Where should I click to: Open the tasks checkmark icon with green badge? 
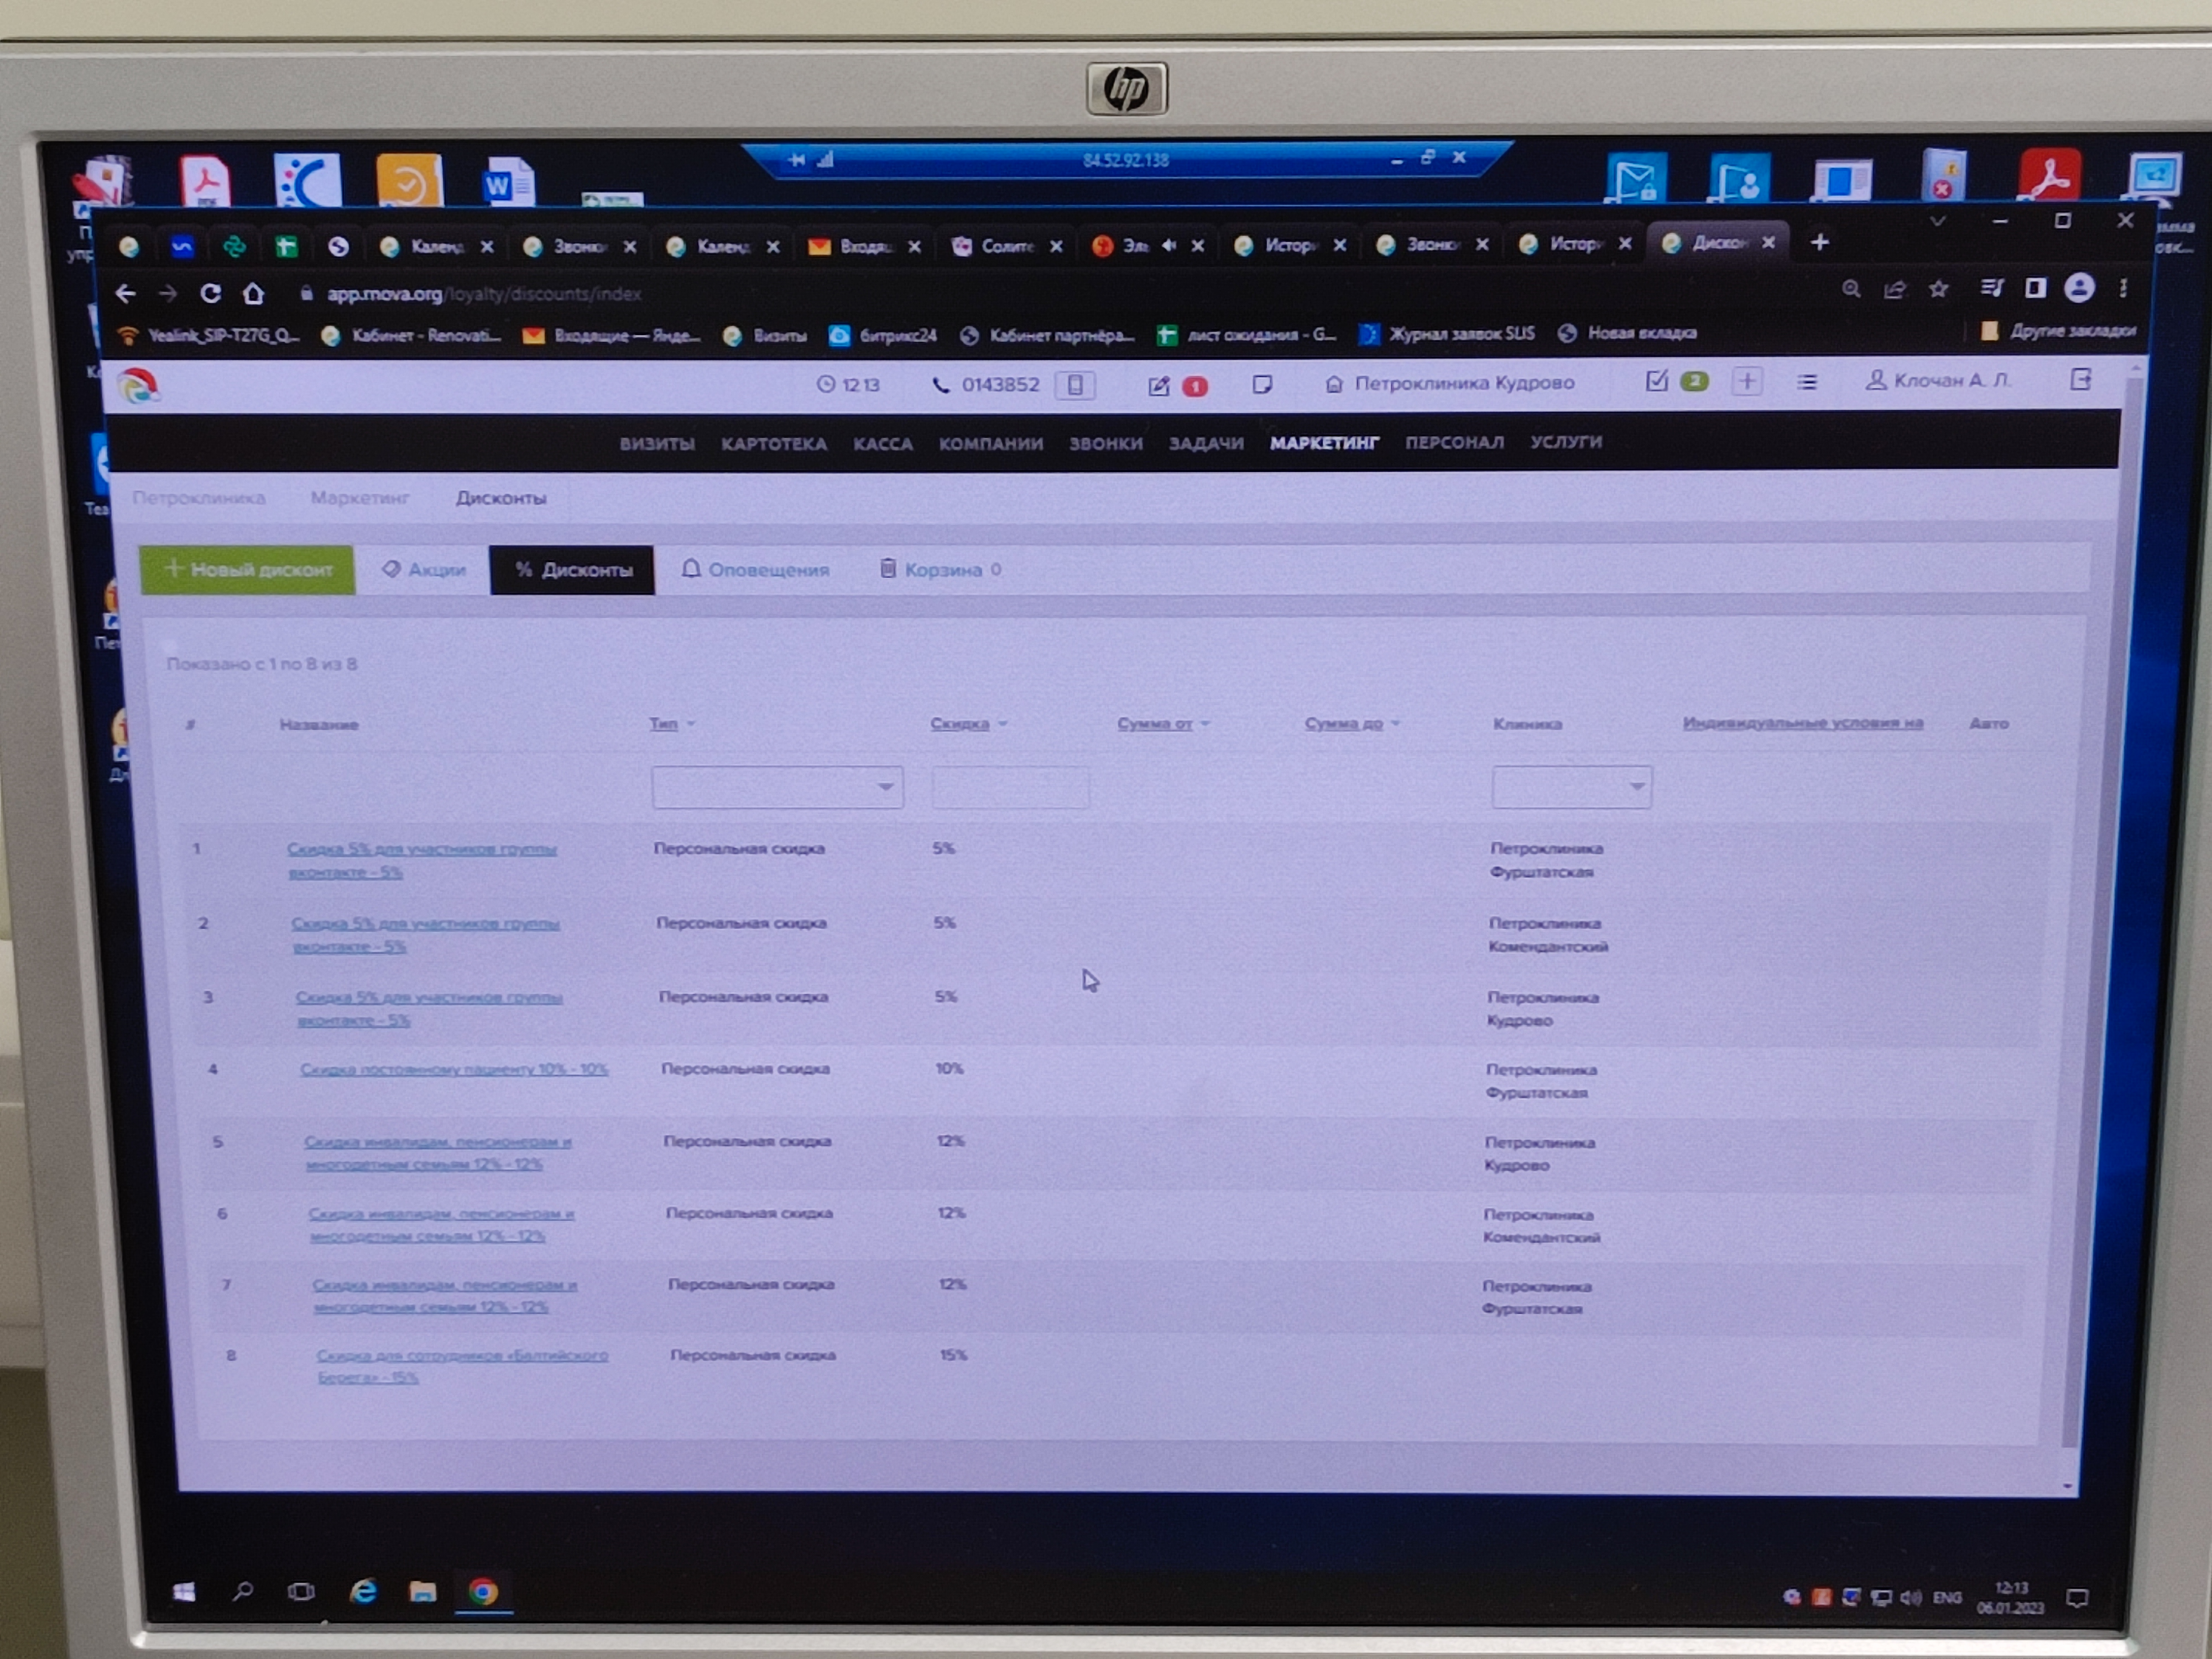click(x=1657, y=381)
